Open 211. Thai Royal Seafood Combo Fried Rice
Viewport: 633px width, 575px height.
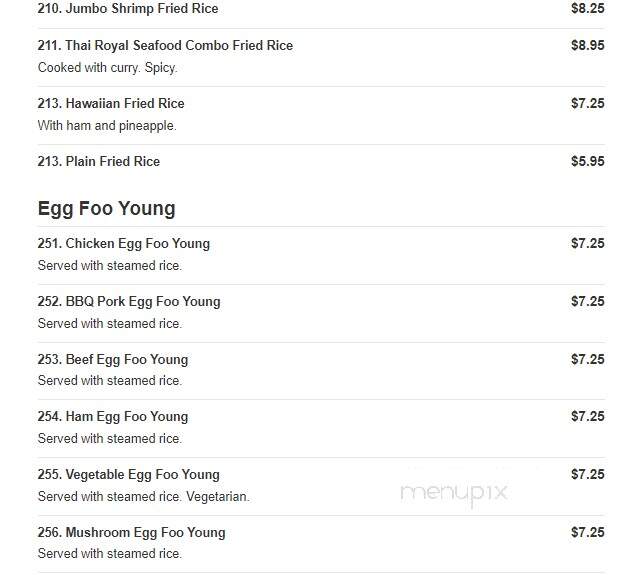point(165,45)
